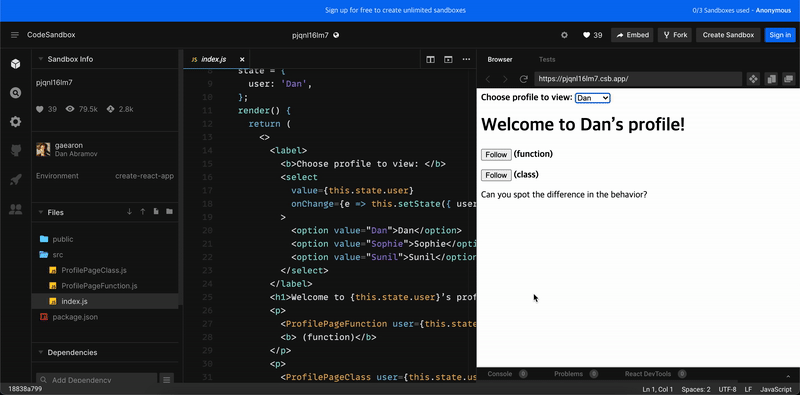800x395 pixels.
Task: Click the sign up banner link
Action: 395,10
